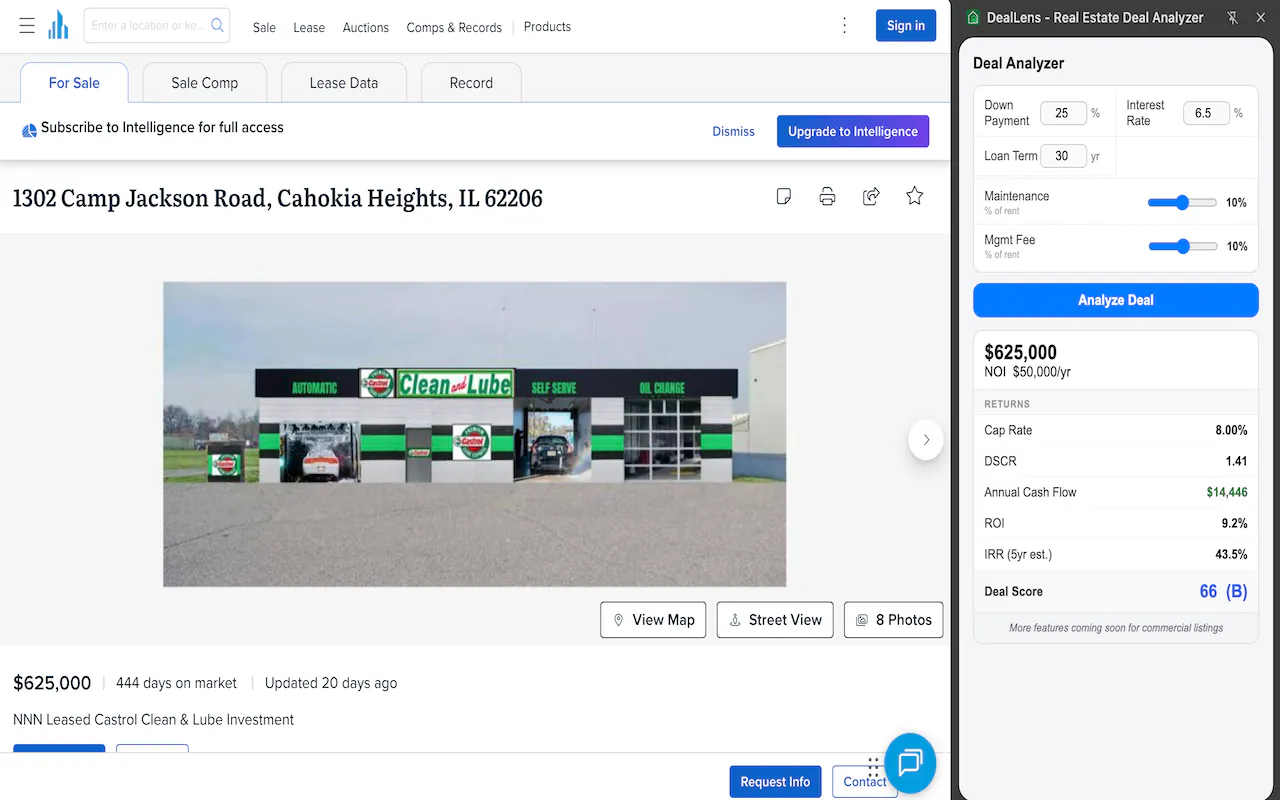This screenshot has width=1280, height=800.
Task: Click the Sign in button
Action: tap(906, 26)
